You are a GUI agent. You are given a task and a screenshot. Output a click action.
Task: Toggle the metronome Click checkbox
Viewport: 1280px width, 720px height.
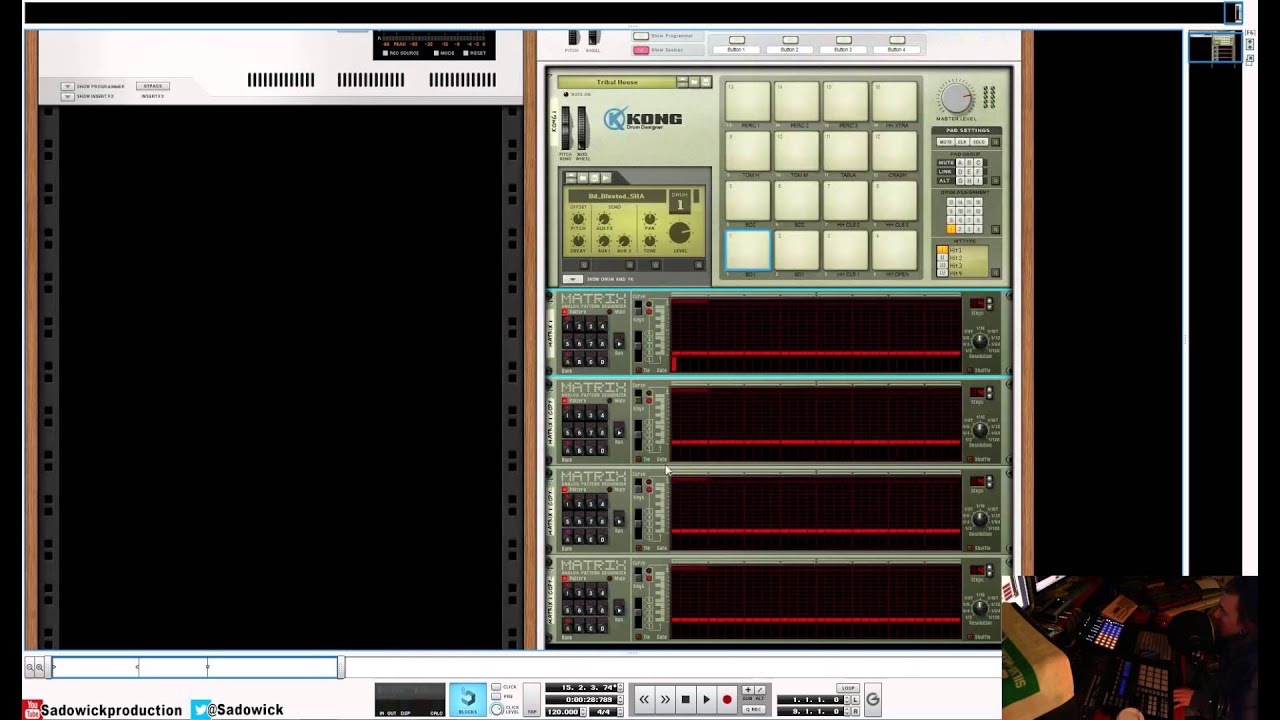click(496, 687)
